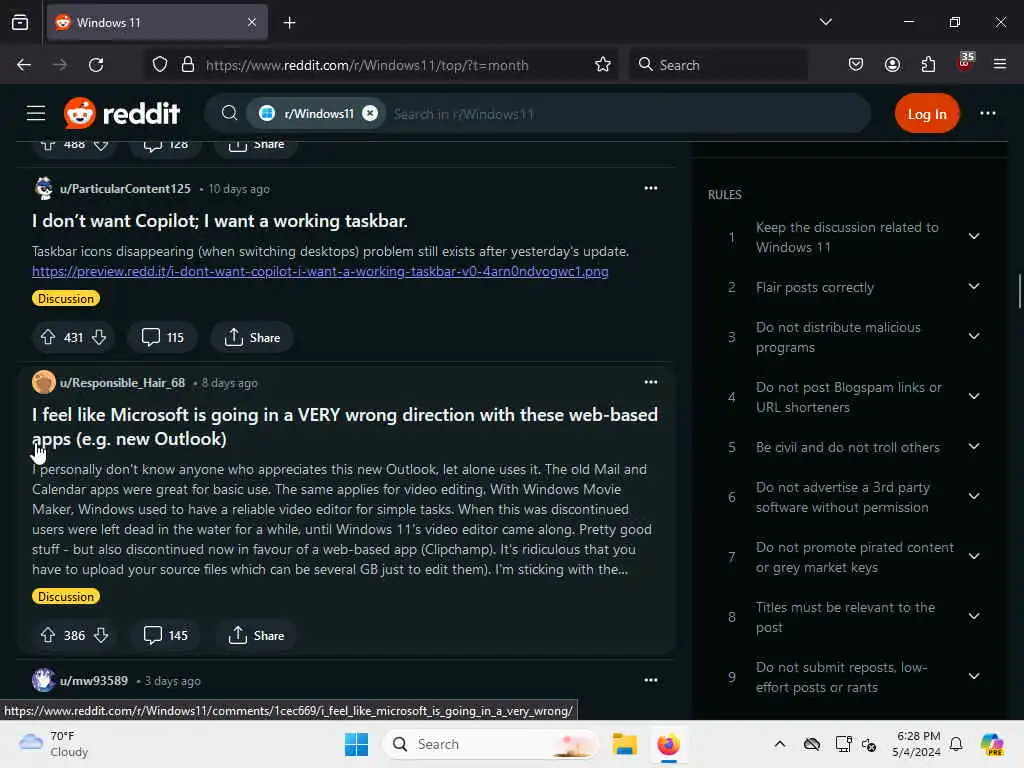Bookmark this page with the star icon
The image size is (1024, 768).
click(x=603, y=65)
